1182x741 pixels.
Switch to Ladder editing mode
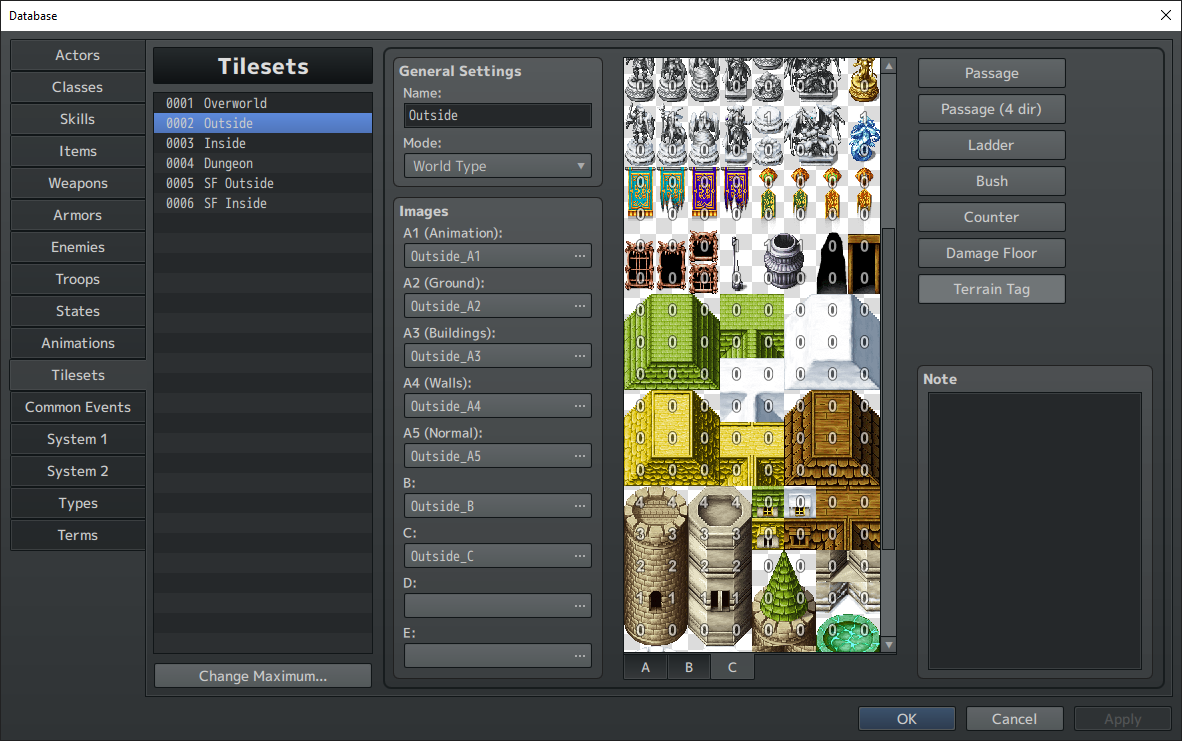[x=991, y=145]
